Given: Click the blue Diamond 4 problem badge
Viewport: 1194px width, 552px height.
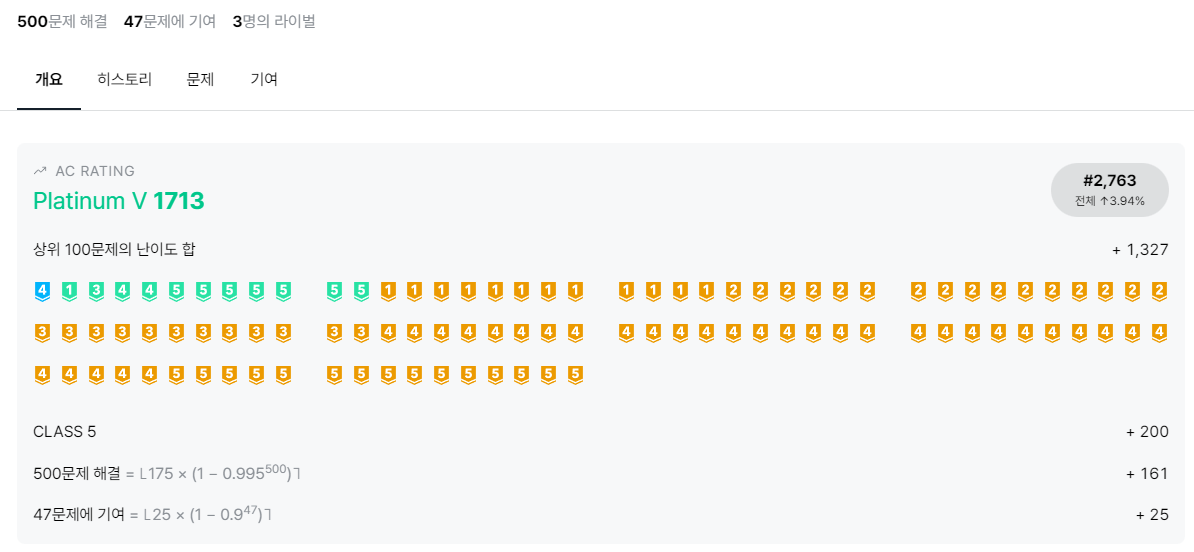Looking at the screenshot, I should 42,291.
